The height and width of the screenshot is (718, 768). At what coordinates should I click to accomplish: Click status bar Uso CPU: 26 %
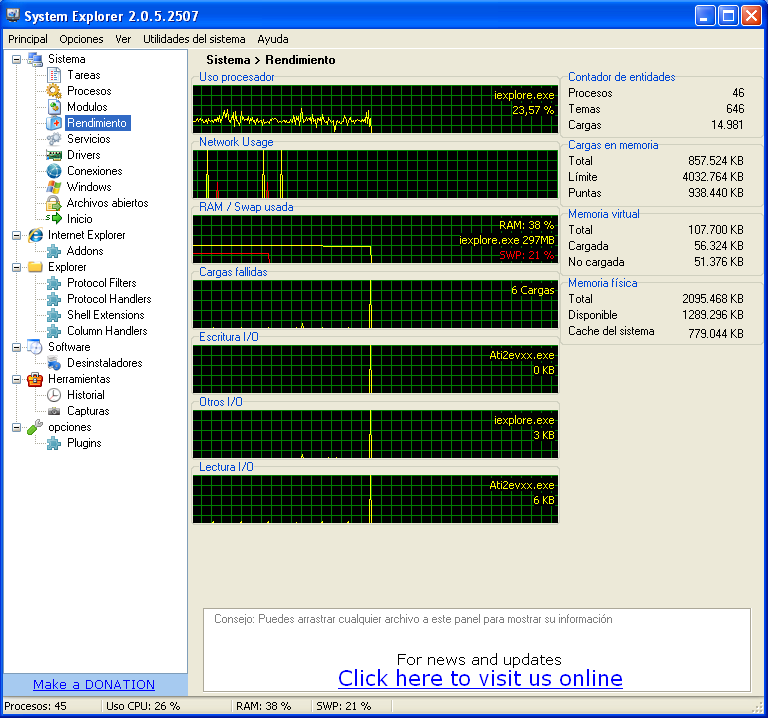point(143,706)
